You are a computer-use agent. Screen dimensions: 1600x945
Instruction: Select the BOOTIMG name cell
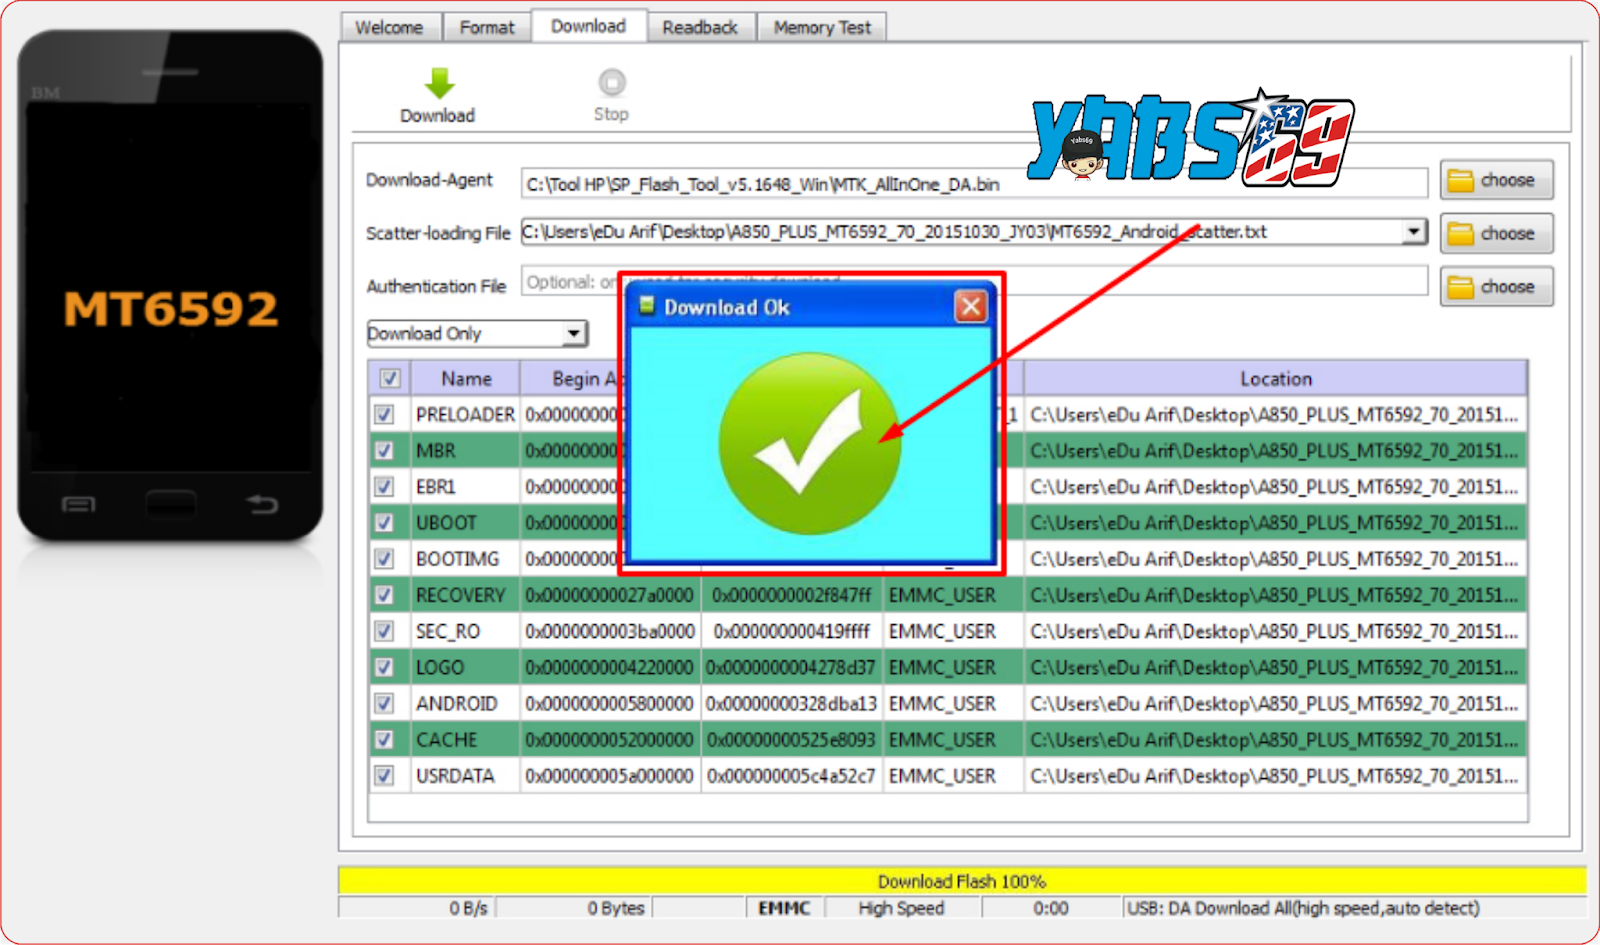465,558
